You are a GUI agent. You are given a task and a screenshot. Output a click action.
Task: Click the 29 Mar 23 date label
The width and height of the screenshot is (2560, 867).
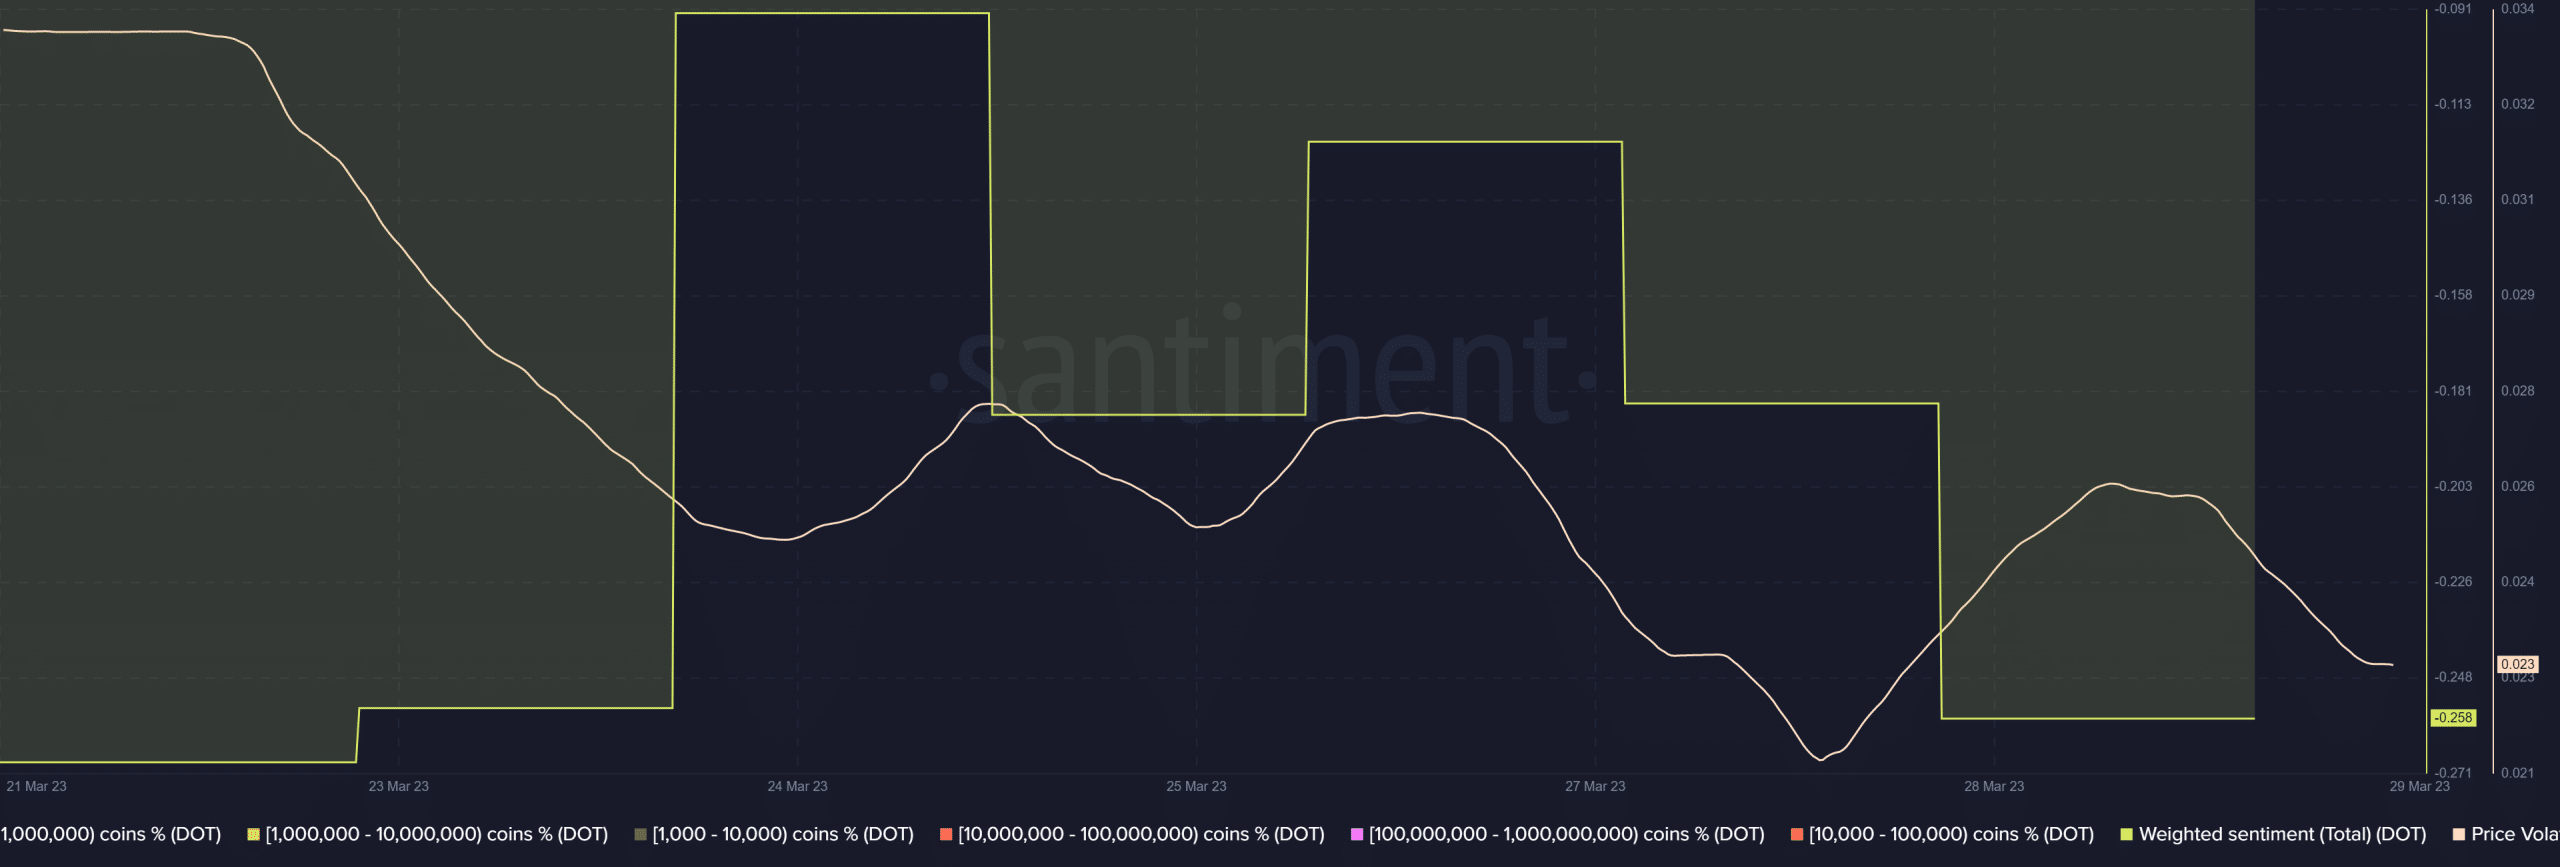2419,786
